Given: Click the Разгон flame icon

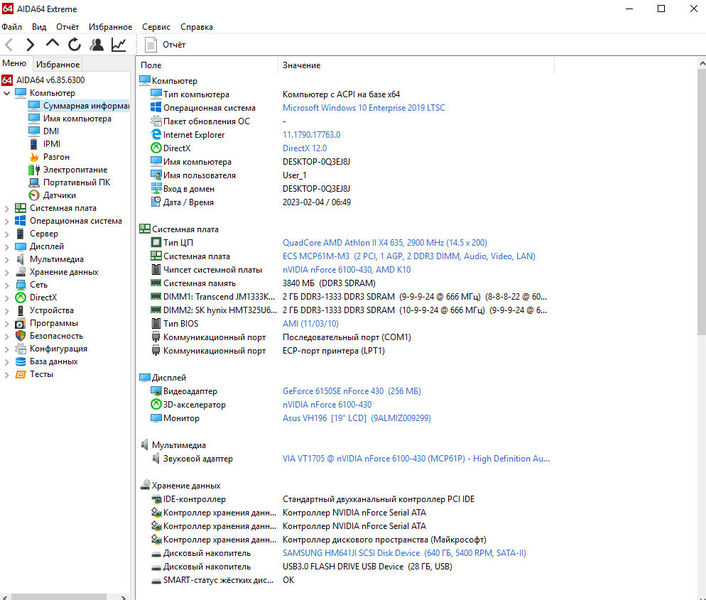Looking at the screenshot, I should pyautogui.click(x=34, y=157).
